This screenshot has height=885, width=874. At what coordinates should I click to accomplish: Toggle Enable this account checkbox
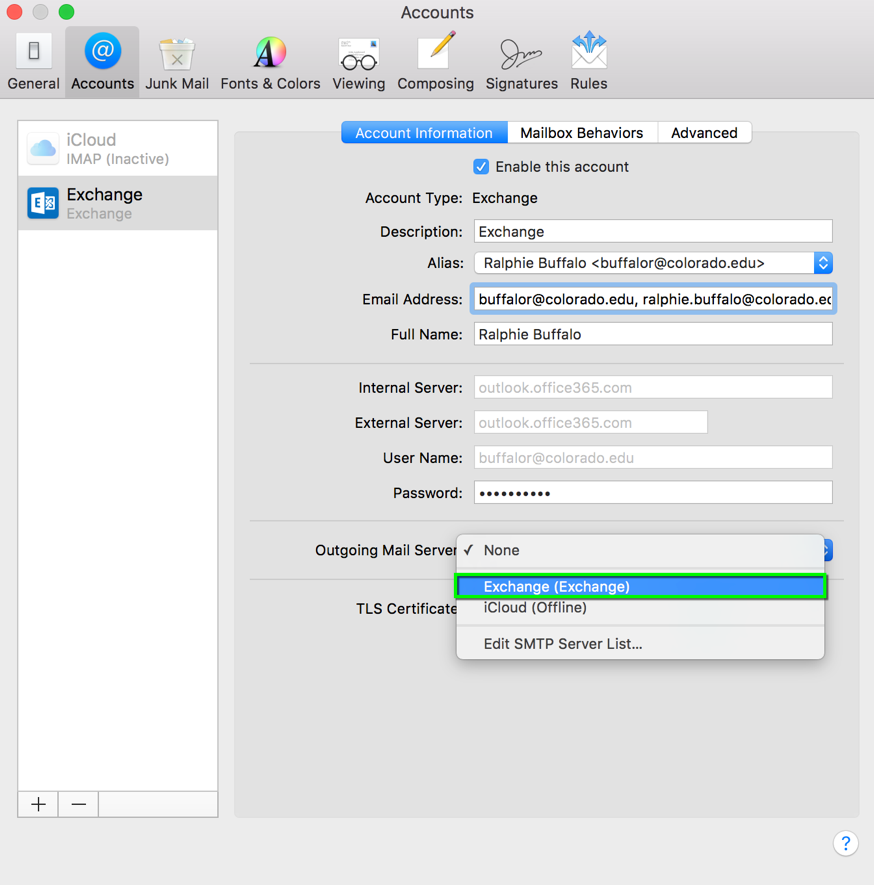[x=481, y=167]
